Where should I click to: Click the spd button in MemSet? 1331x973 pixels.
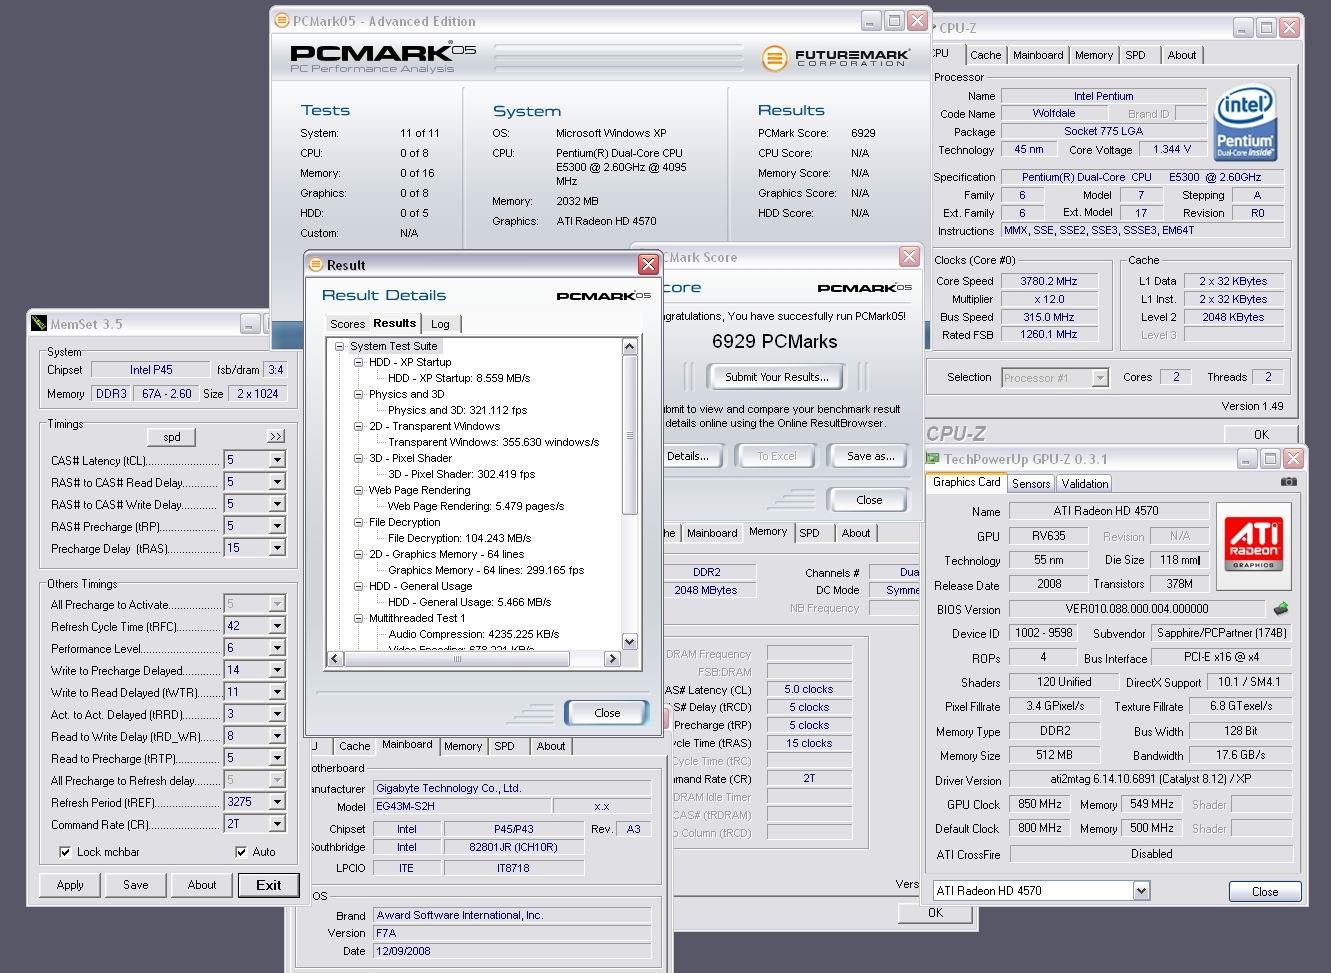pyautogui.click(x=172, y=437)
